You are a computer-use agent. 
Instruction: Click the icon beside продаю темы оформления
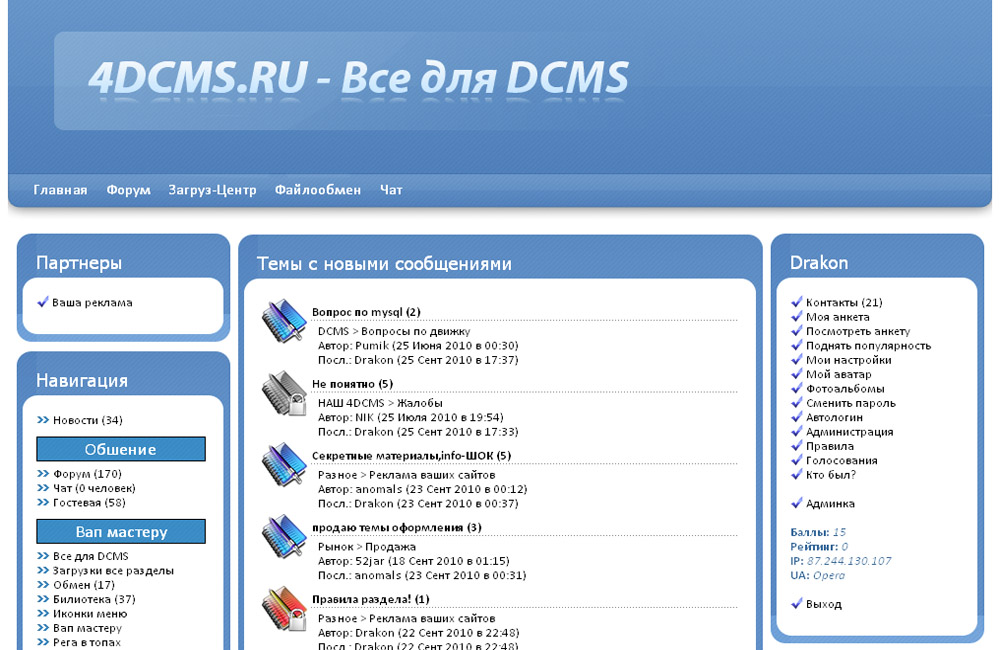coord(284,537)
